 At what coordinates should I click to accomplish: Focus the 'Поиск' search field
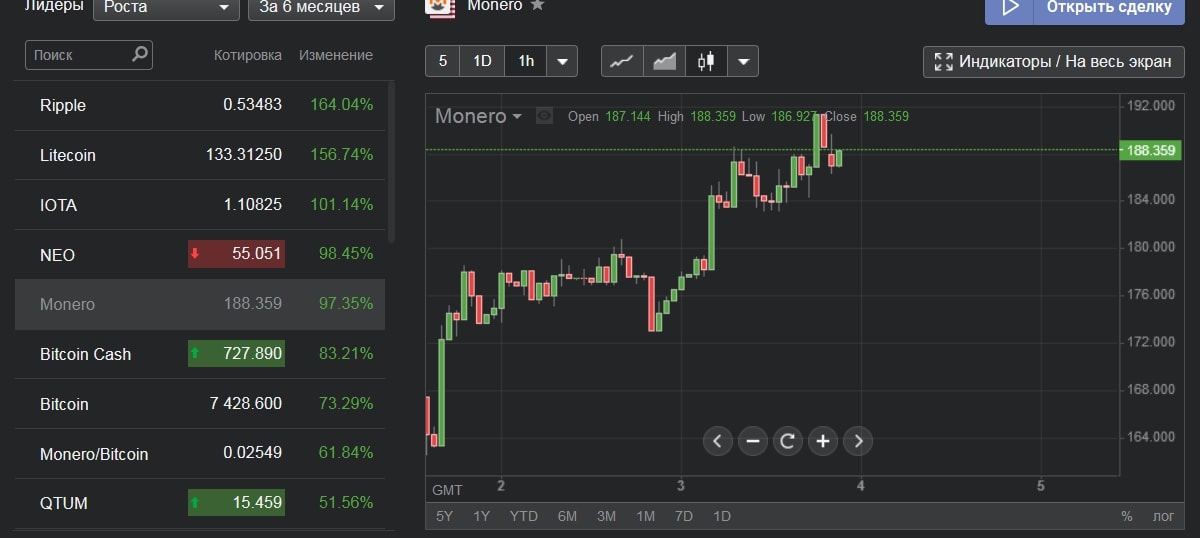point(88,55)
